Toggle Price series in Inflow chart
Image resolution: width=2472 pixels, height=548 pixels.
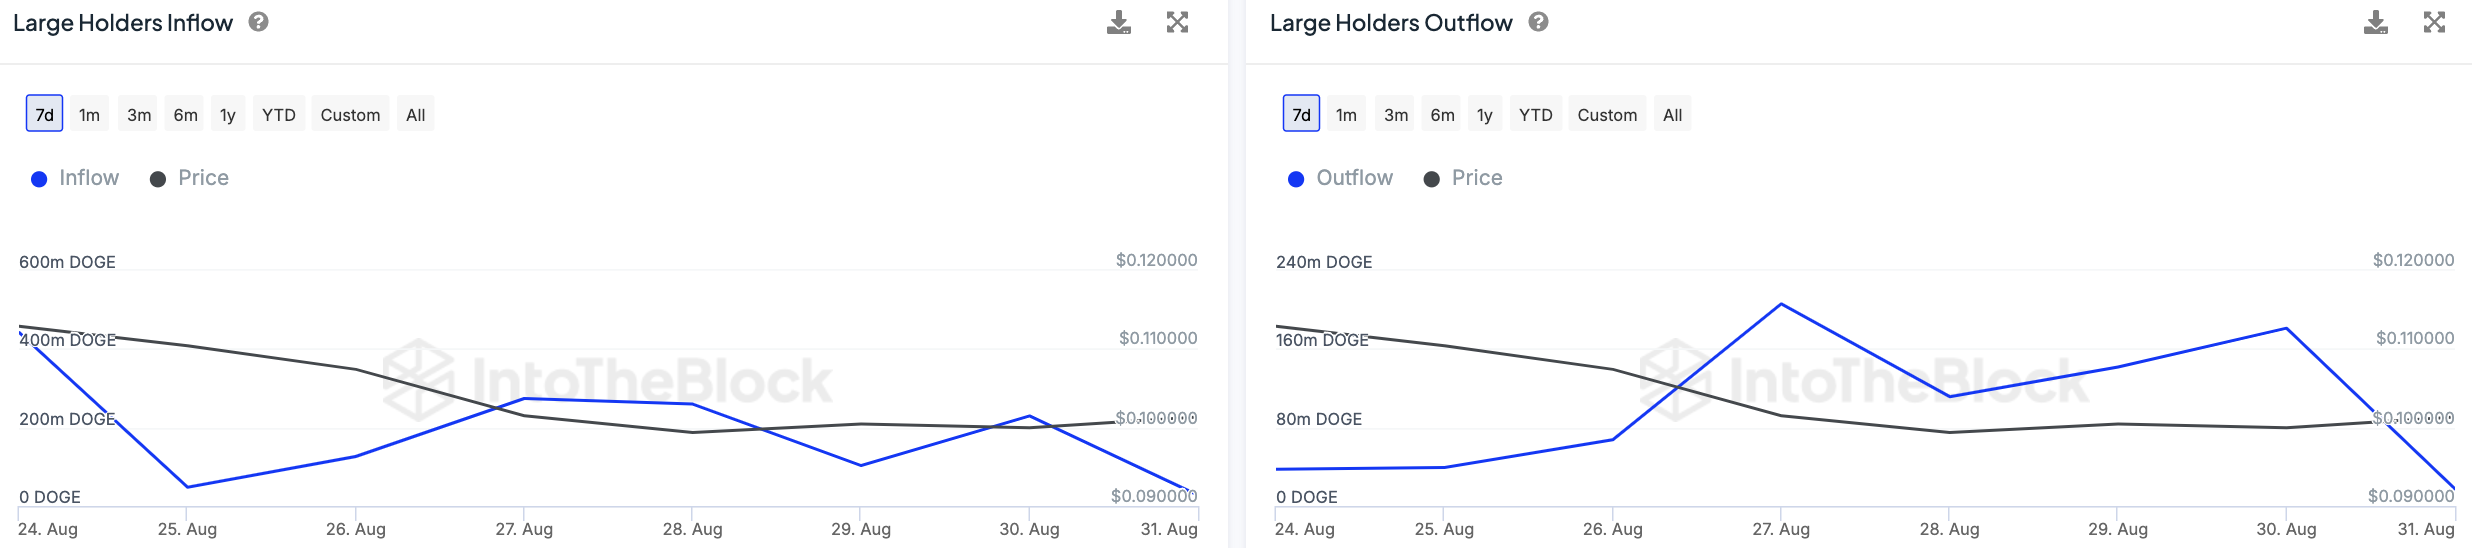(189, 178)
